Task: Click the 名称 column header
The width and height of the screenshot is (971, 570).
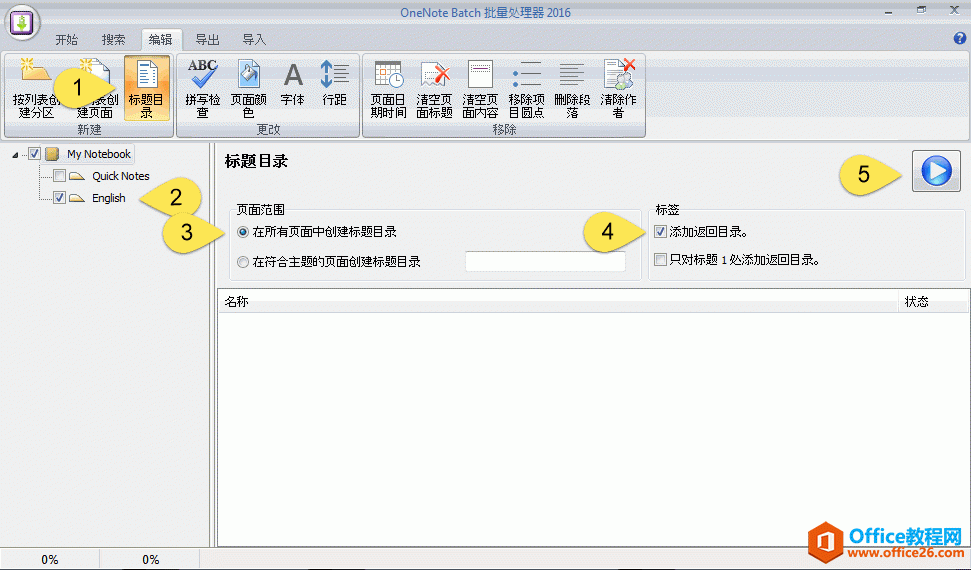Action: coord(558,302)
